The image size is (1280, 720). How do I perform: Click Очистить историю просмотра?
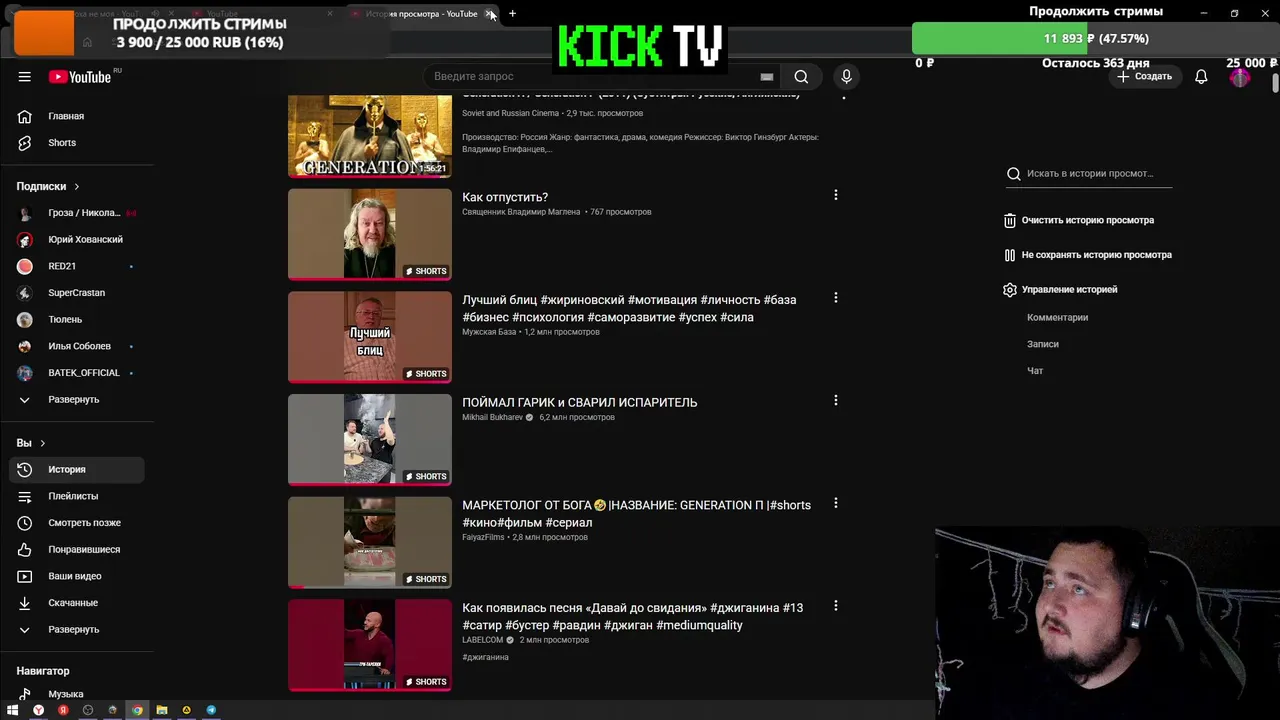point(1079,220)
